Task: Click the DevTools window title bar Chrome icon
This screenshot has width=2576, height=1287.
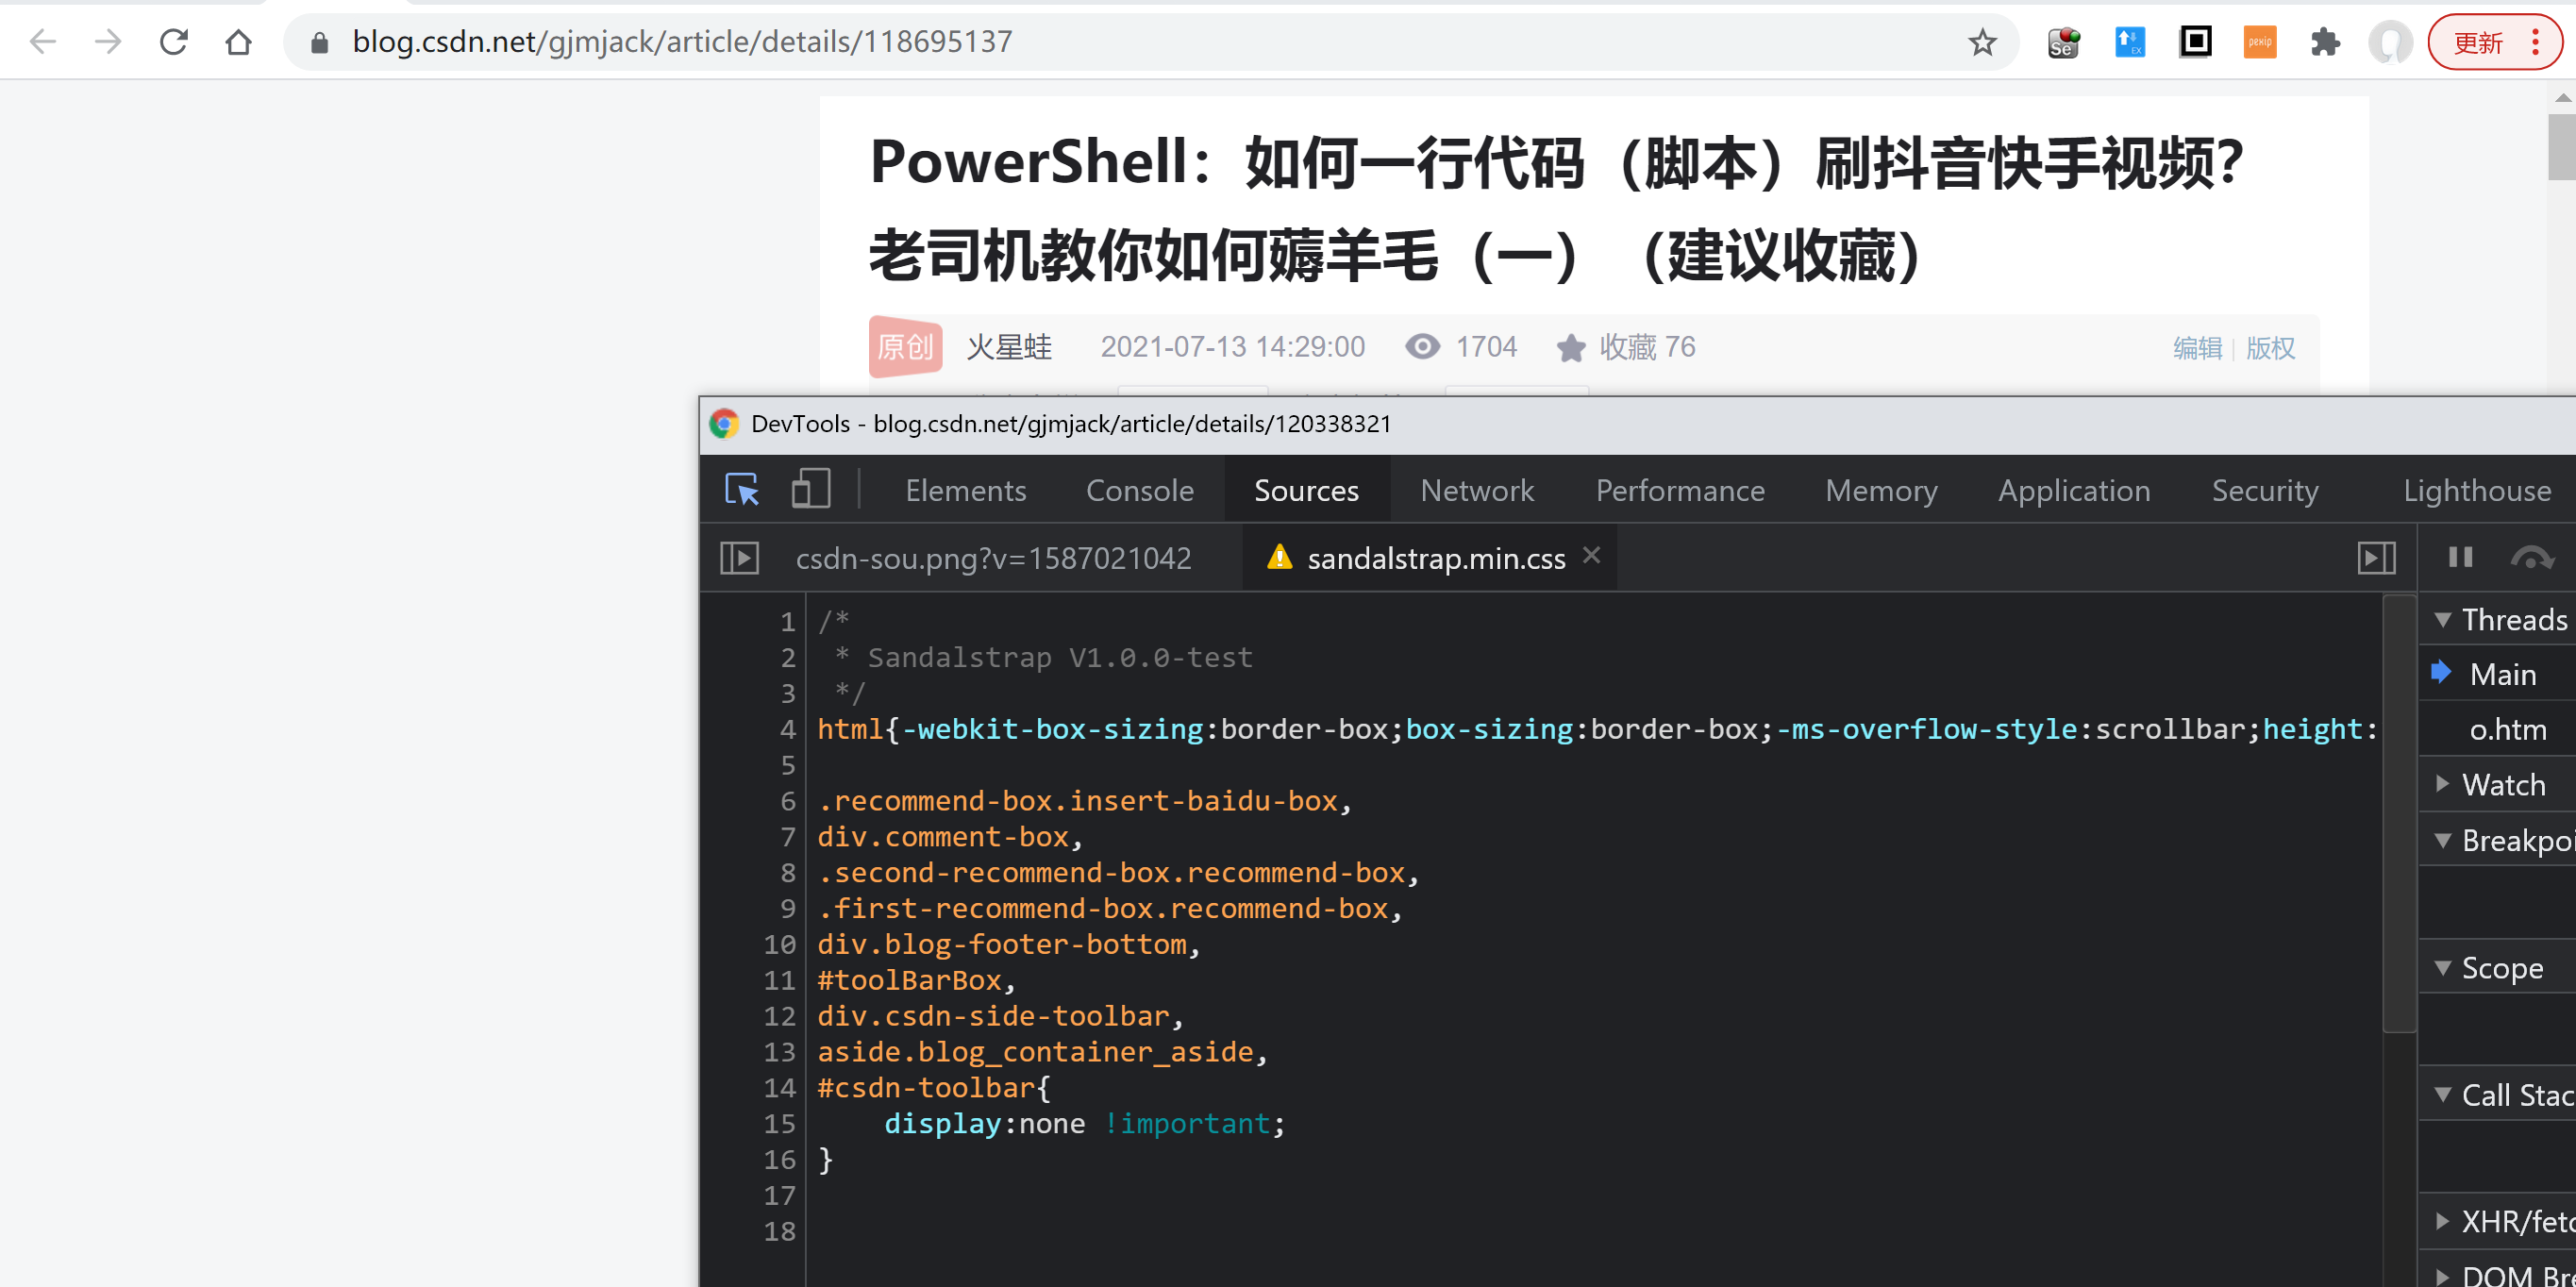Action: point(724,423)
